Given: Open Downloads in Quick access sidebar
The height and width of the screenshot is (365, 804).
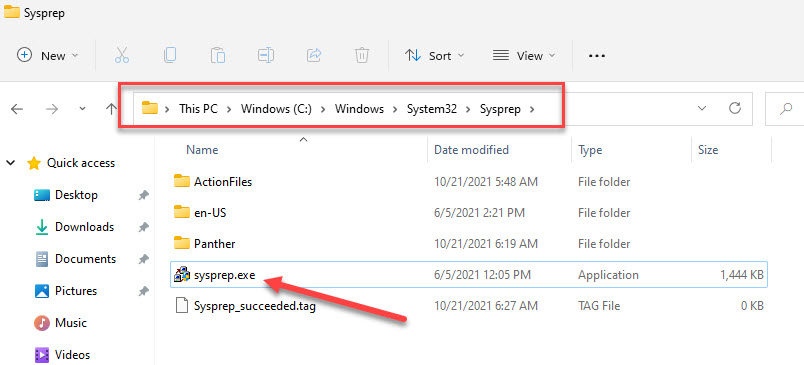Looking at the screenshot, I should coord(84,227).
